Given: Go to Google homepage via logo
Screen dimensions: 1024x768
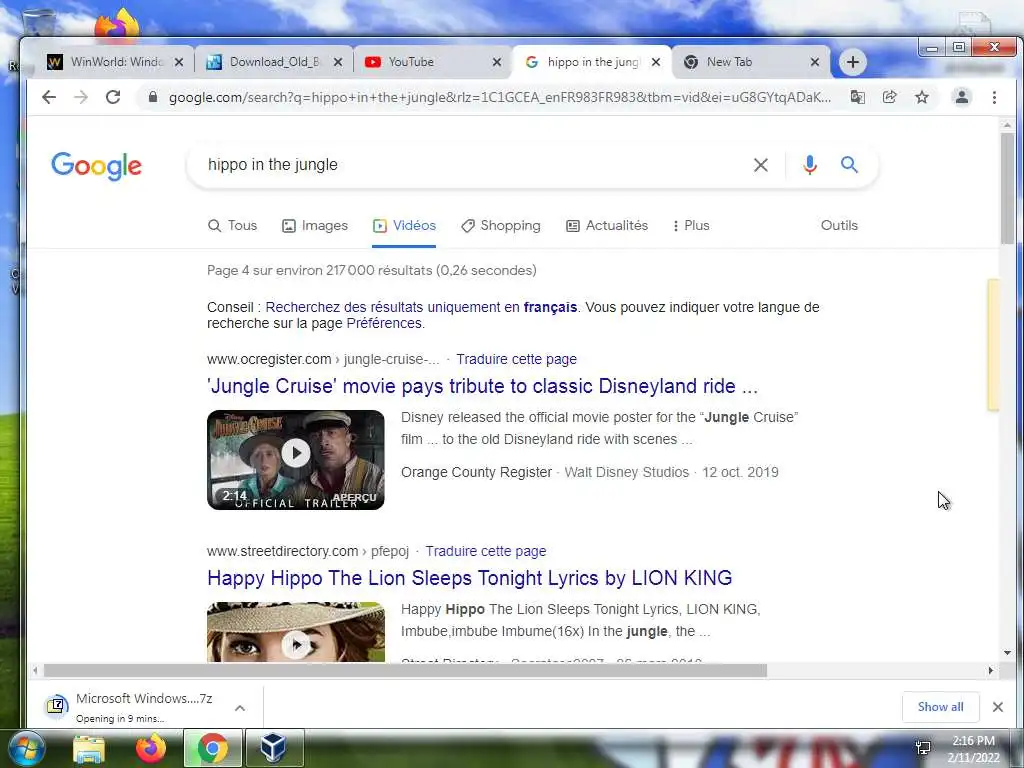Looking at the screenshot, I should (x=97, y=166).
